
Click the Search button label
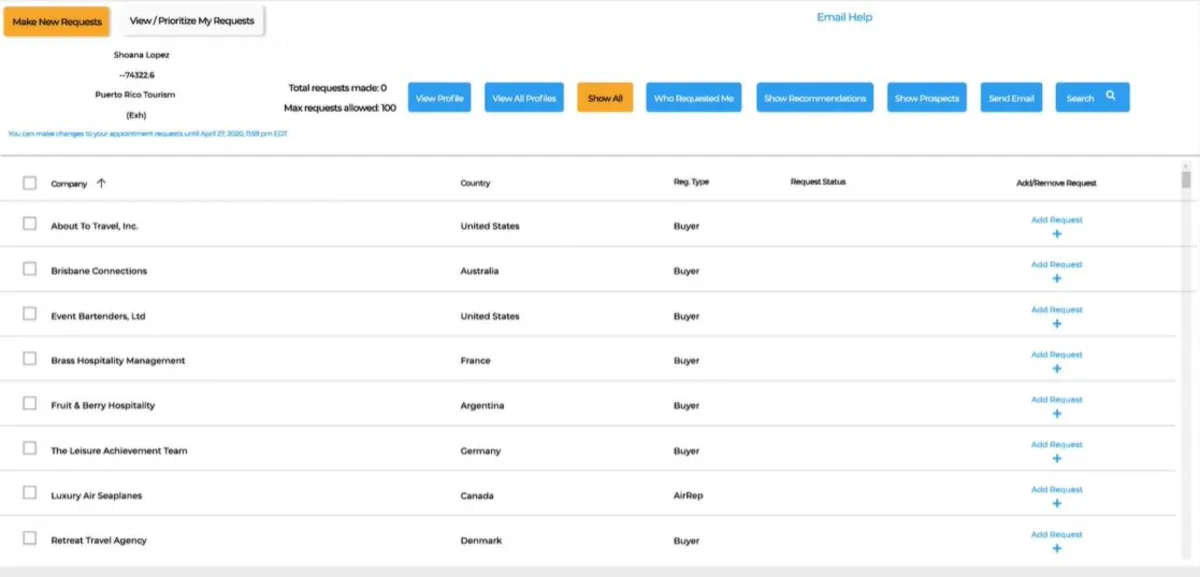coord(1080,98)
